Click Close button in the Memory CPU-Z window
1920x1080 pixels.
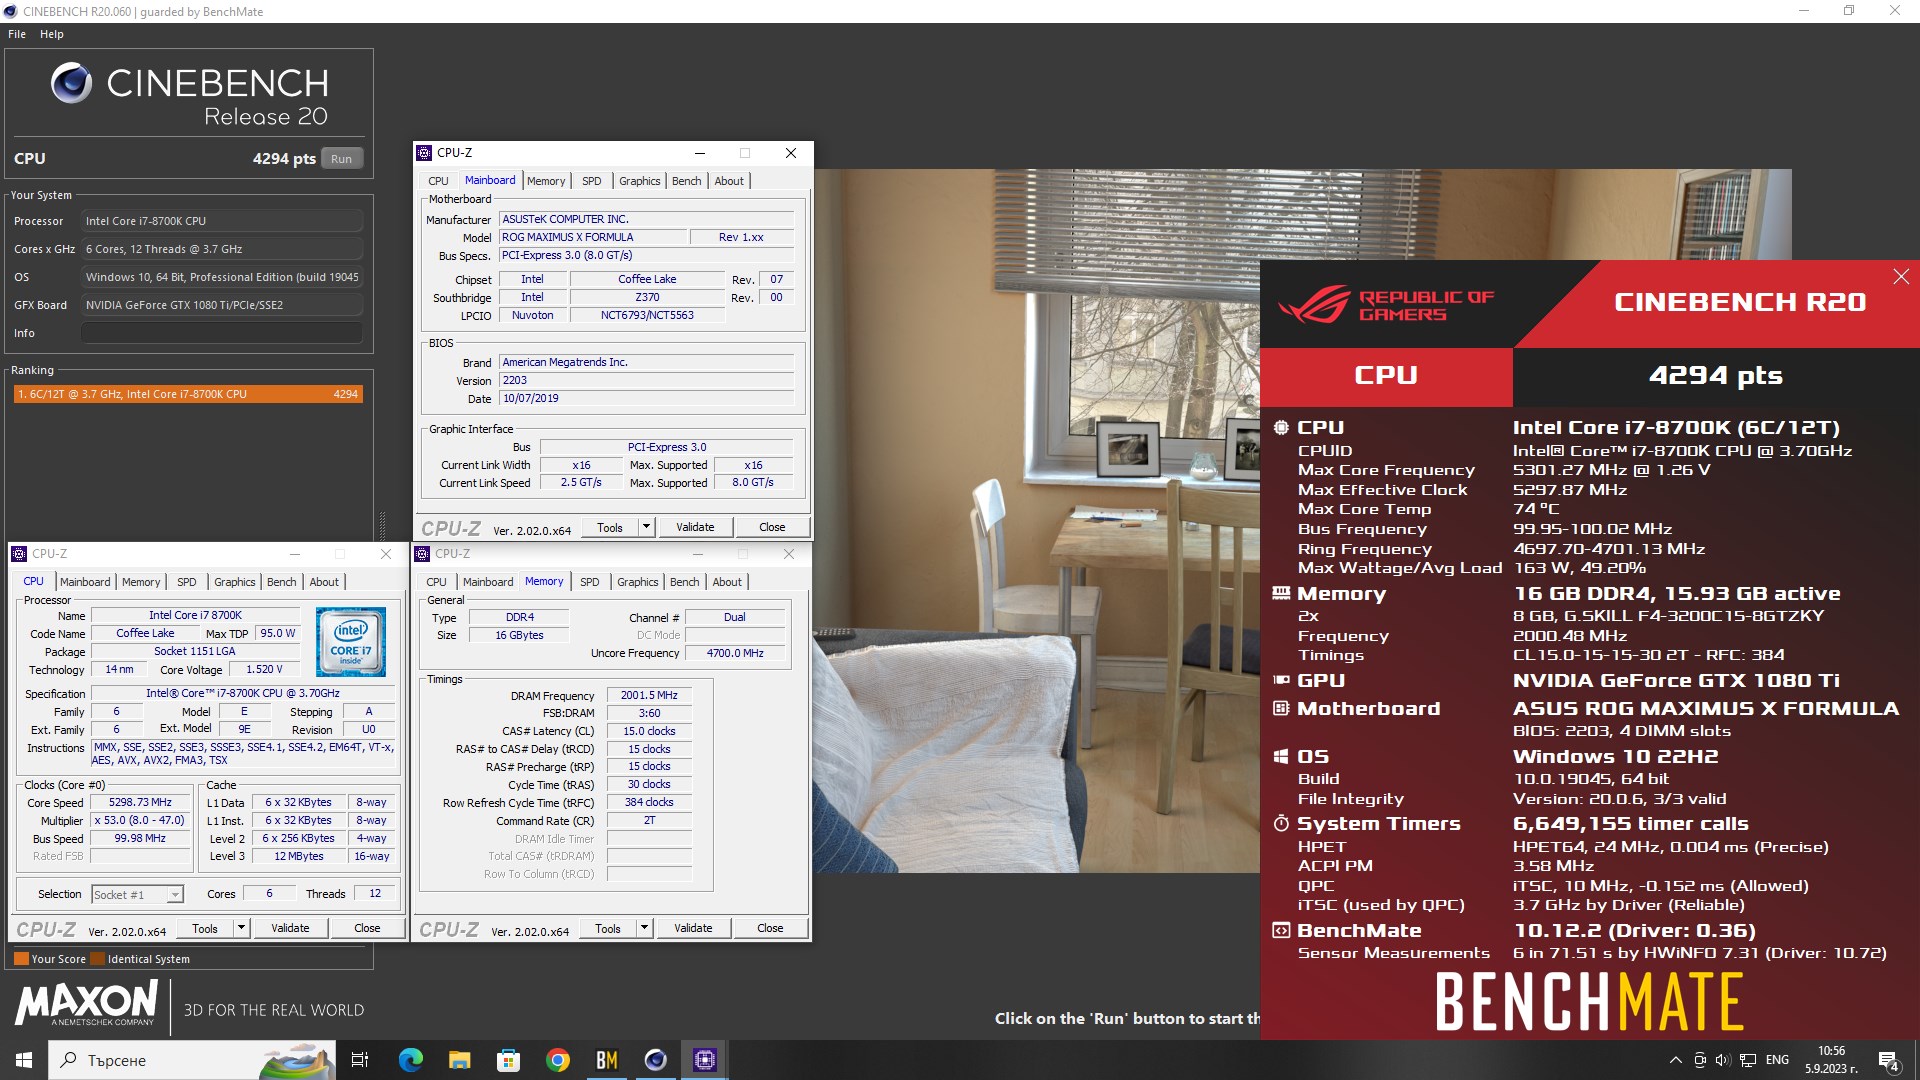point(770,928)
